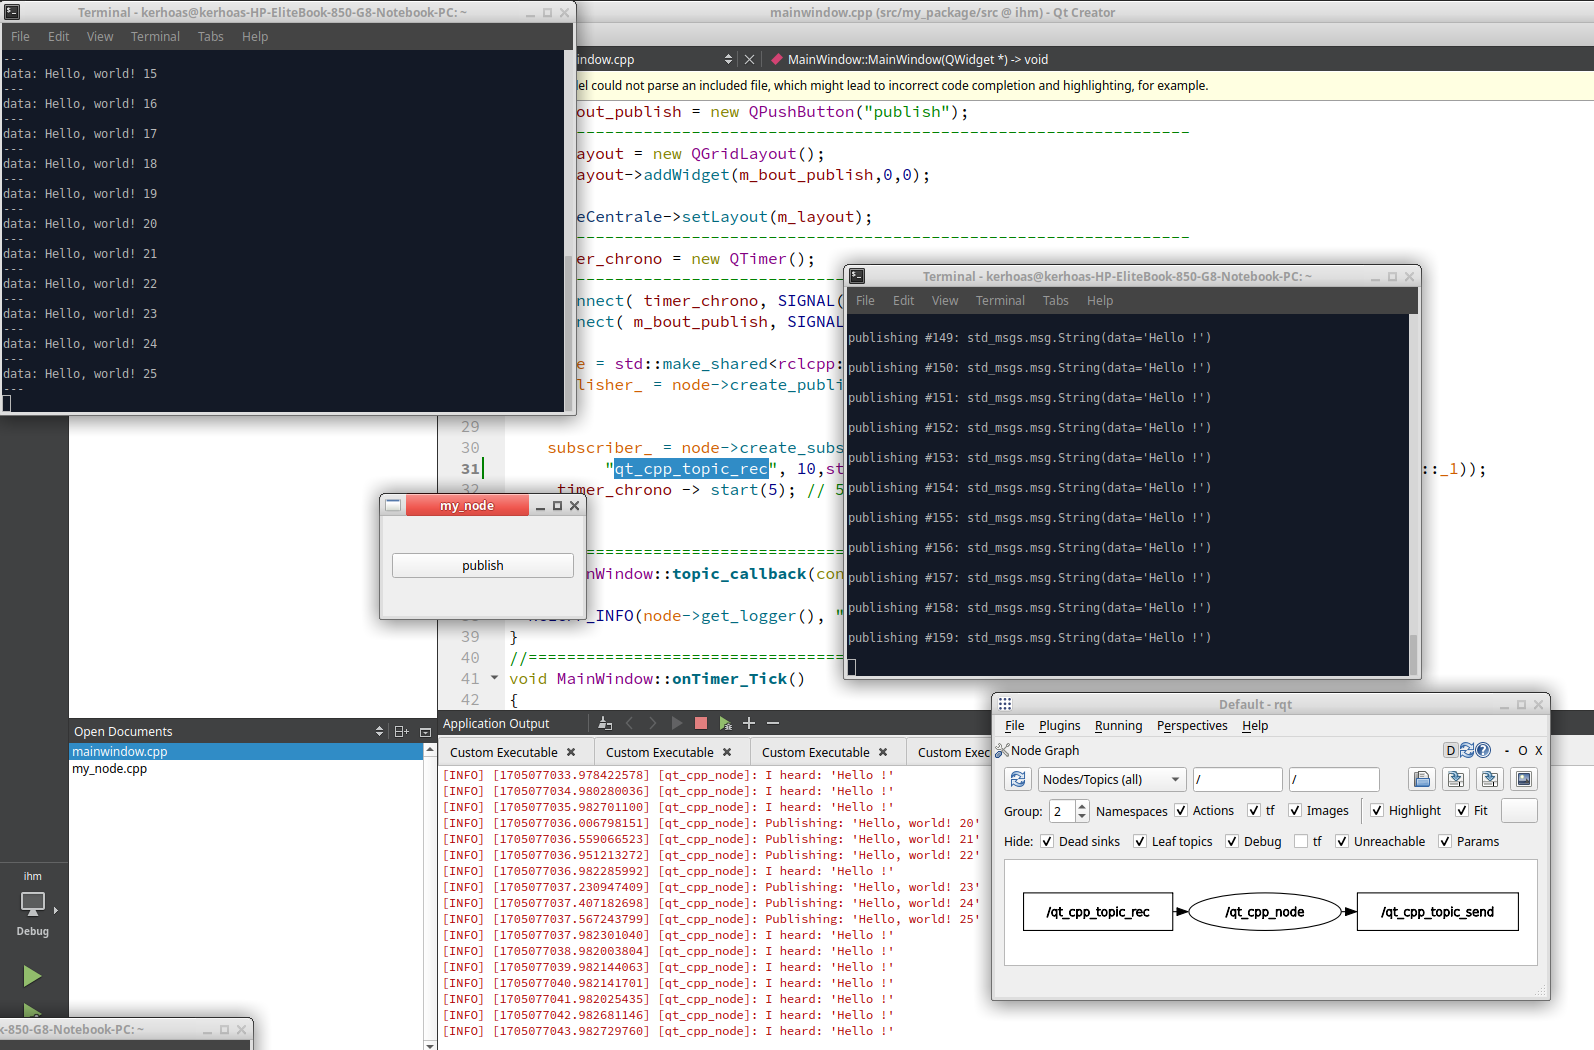Click the top-left terminal window icon

tap(12, 12)
